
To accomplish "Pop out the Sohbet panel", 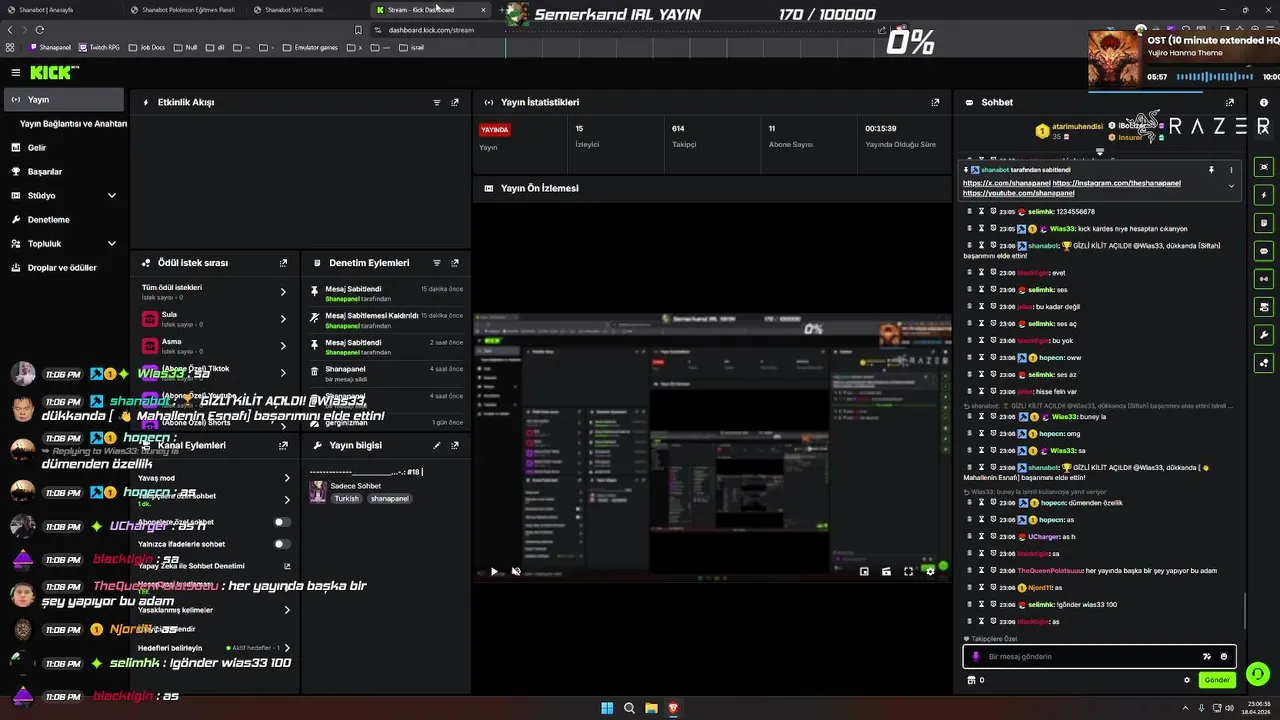I will point(1230,102).
